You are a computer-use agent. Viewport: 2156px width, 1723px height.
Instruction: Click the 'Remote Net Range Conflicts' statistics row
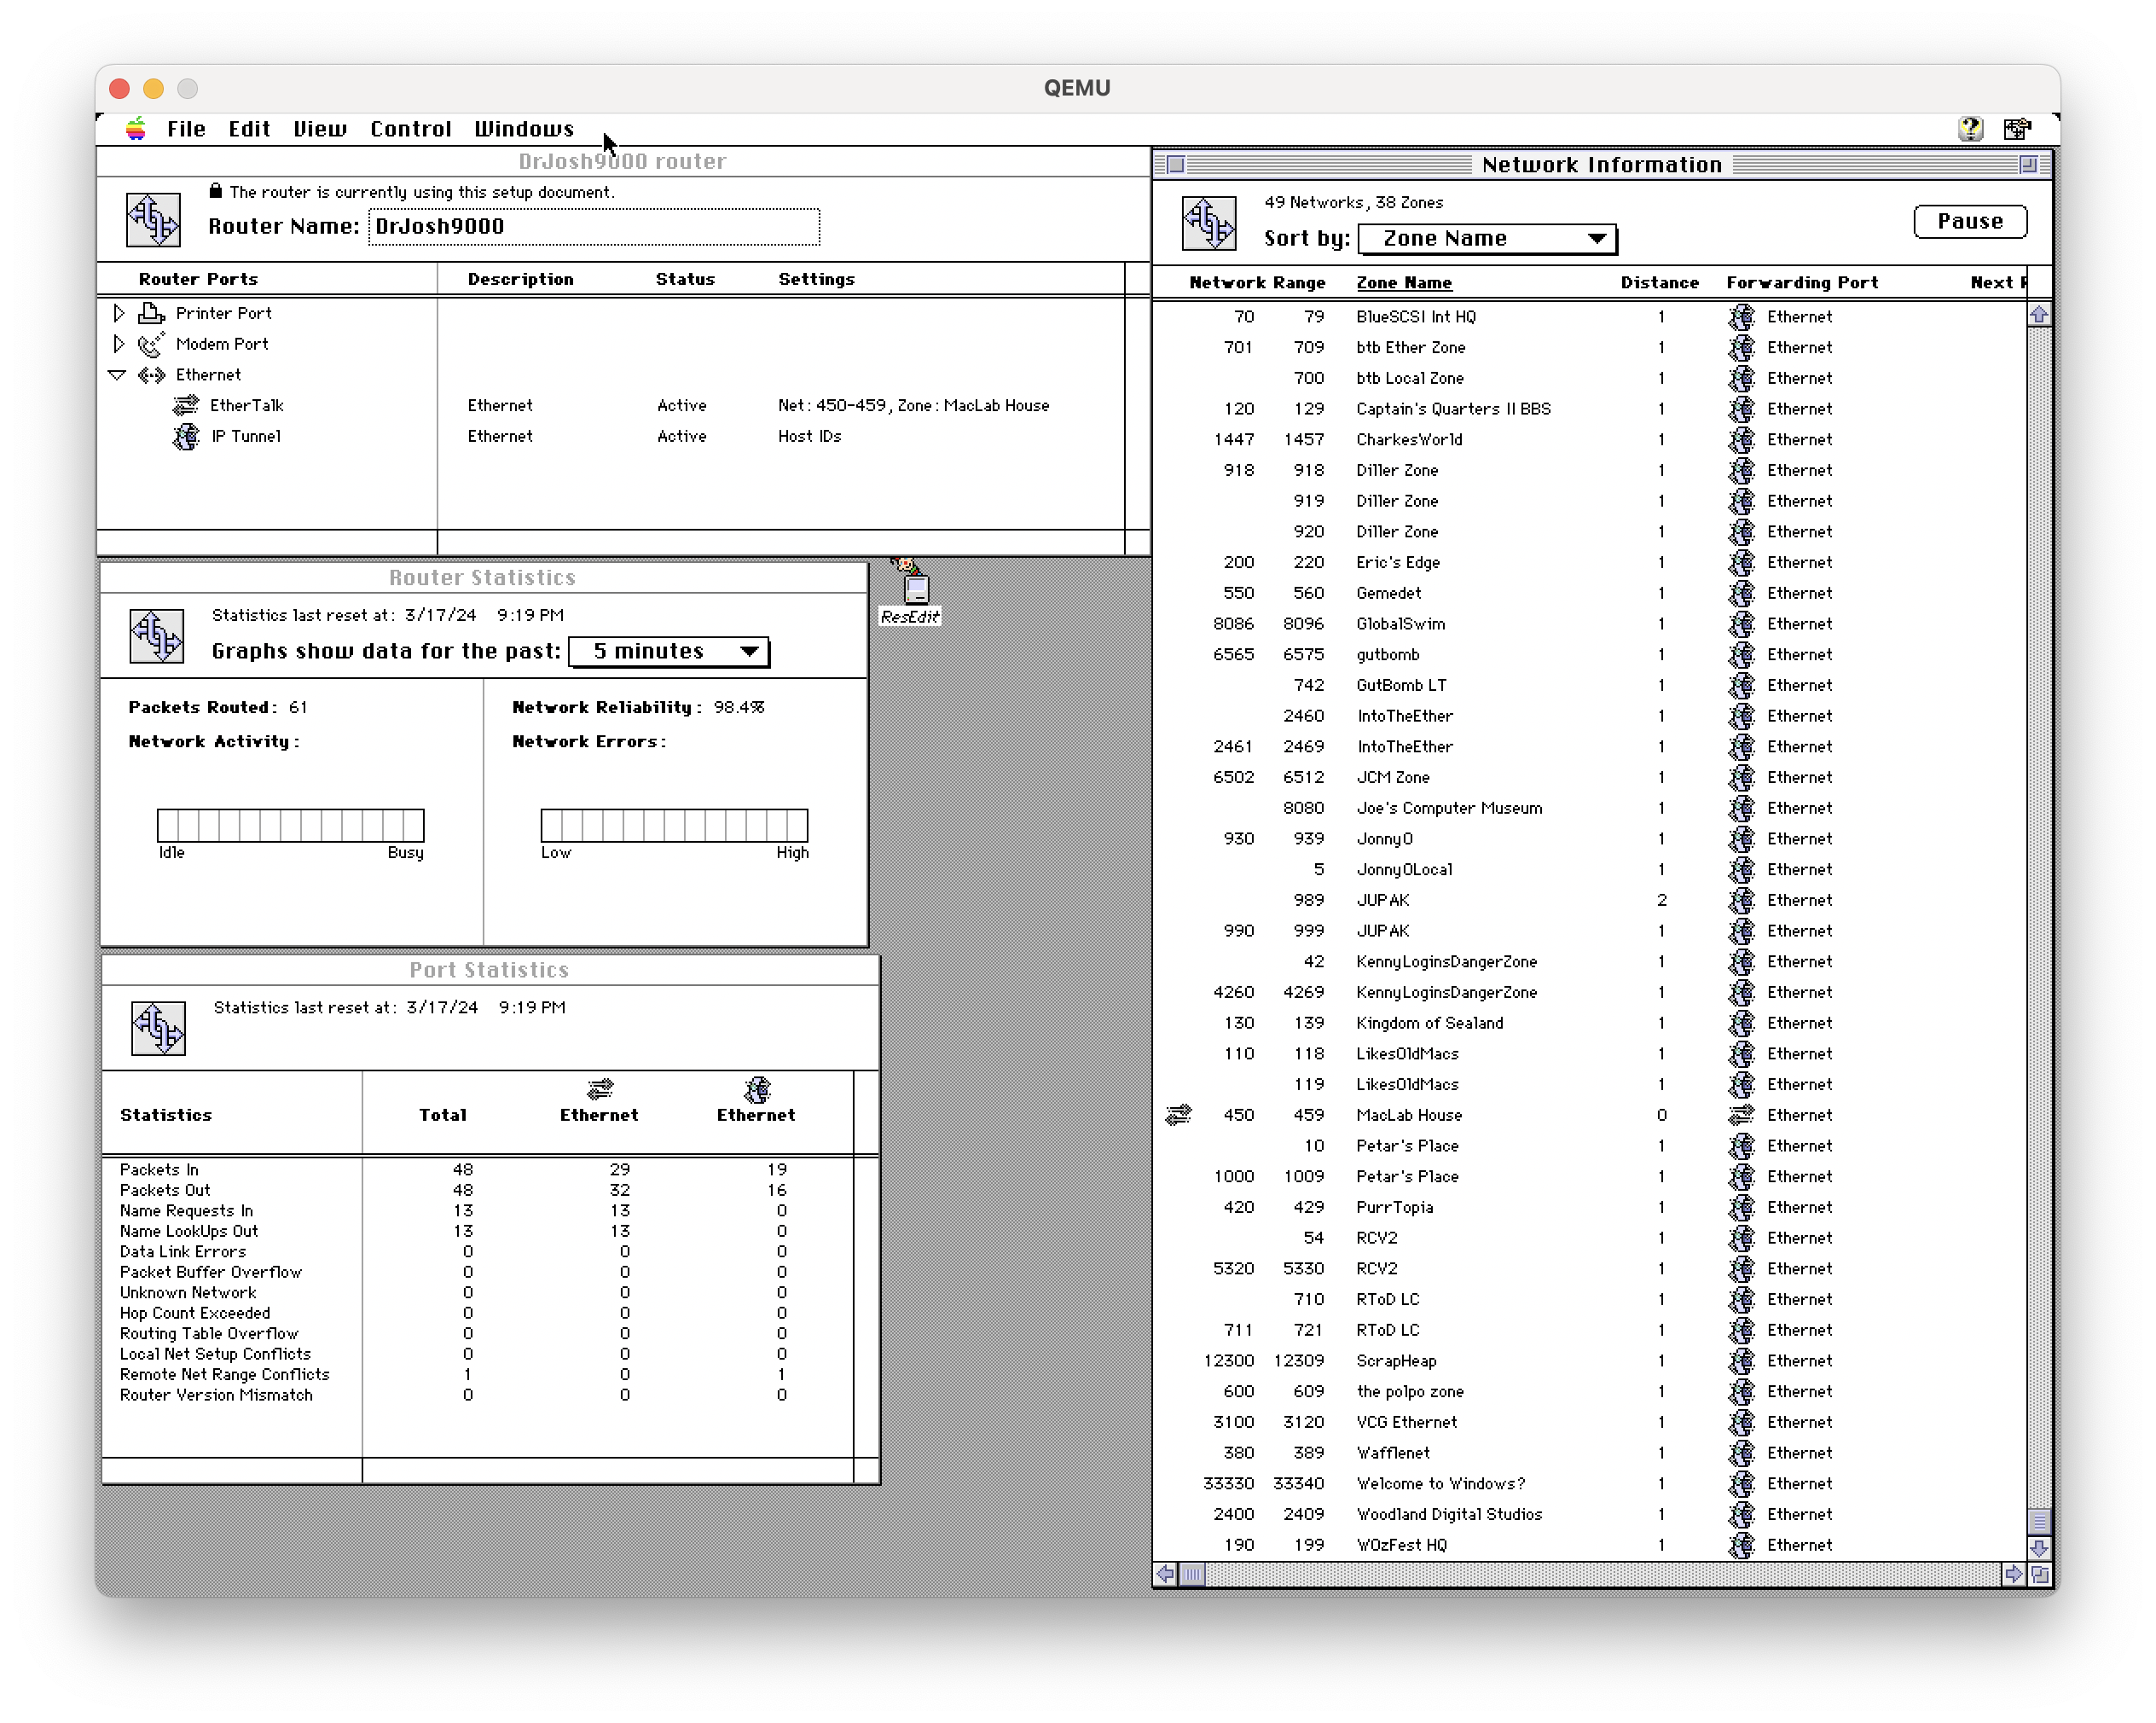pos(478,1375)
